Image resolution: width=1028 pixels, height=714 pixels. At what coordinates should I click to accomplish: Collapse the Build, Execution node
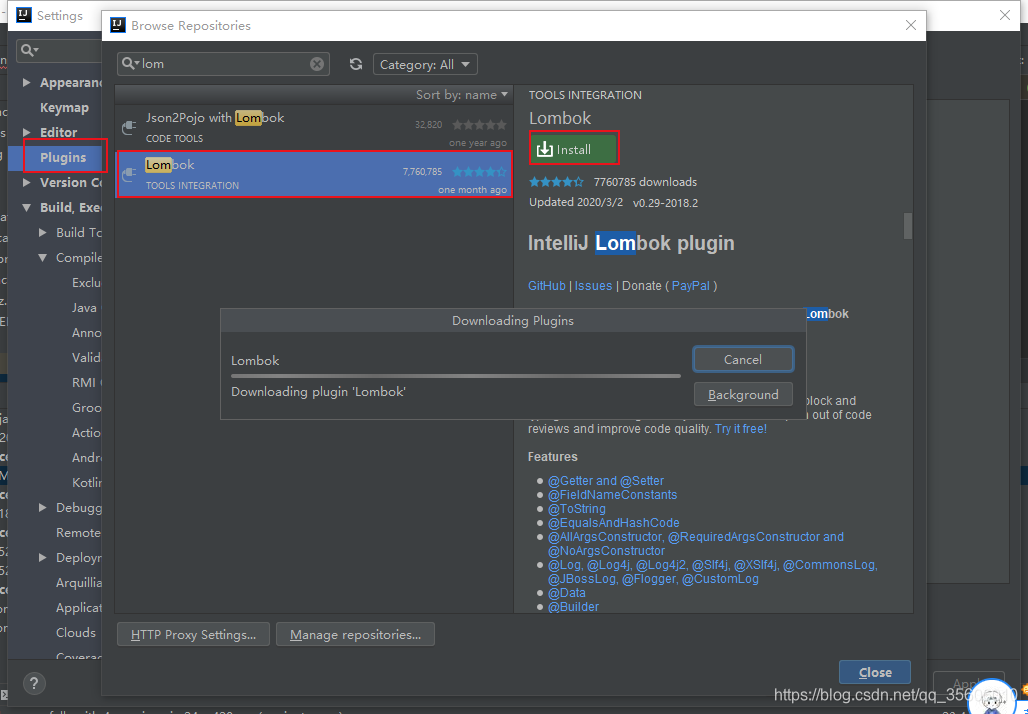coord(27,207)
